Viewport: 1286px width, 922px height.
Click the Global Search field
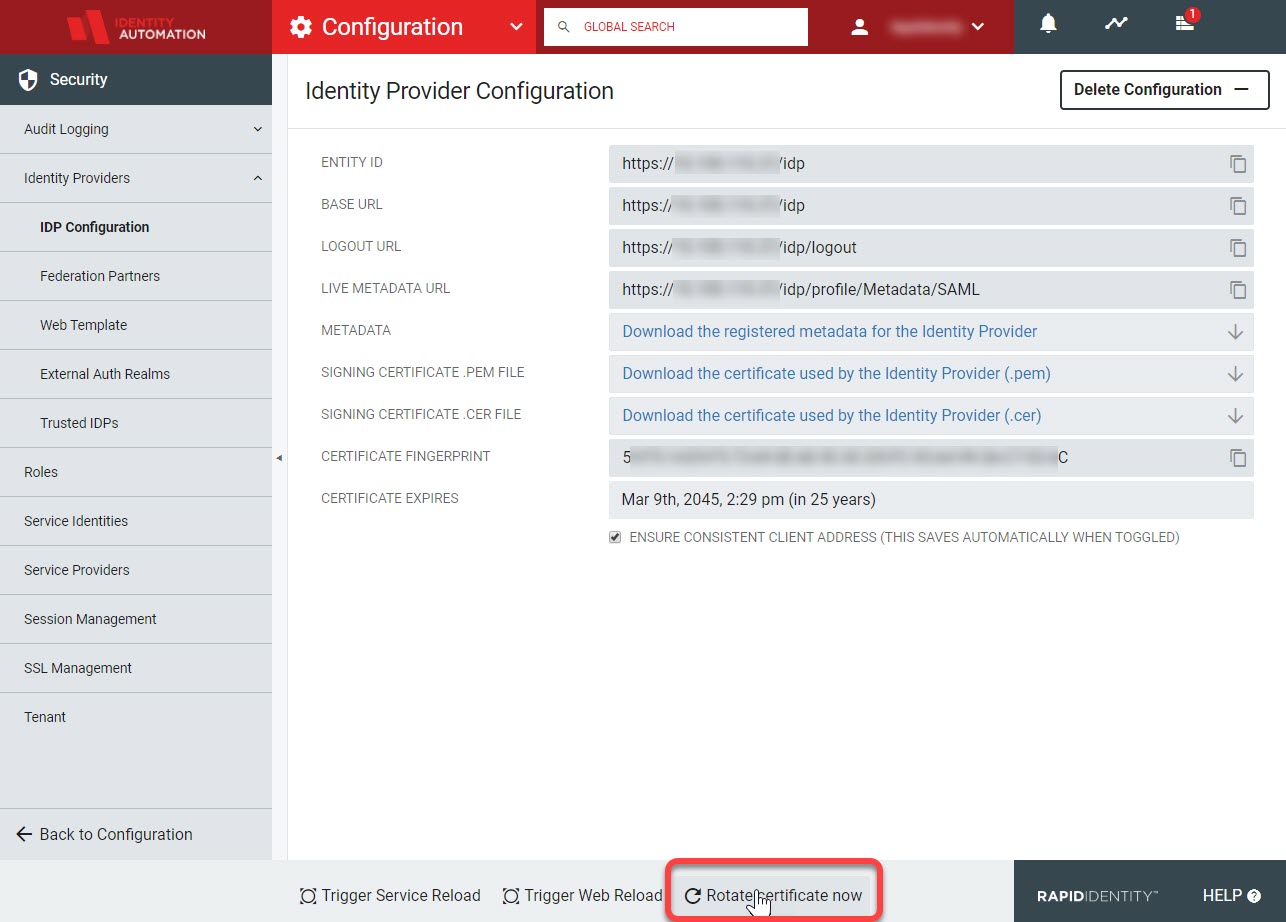point(676,27)
